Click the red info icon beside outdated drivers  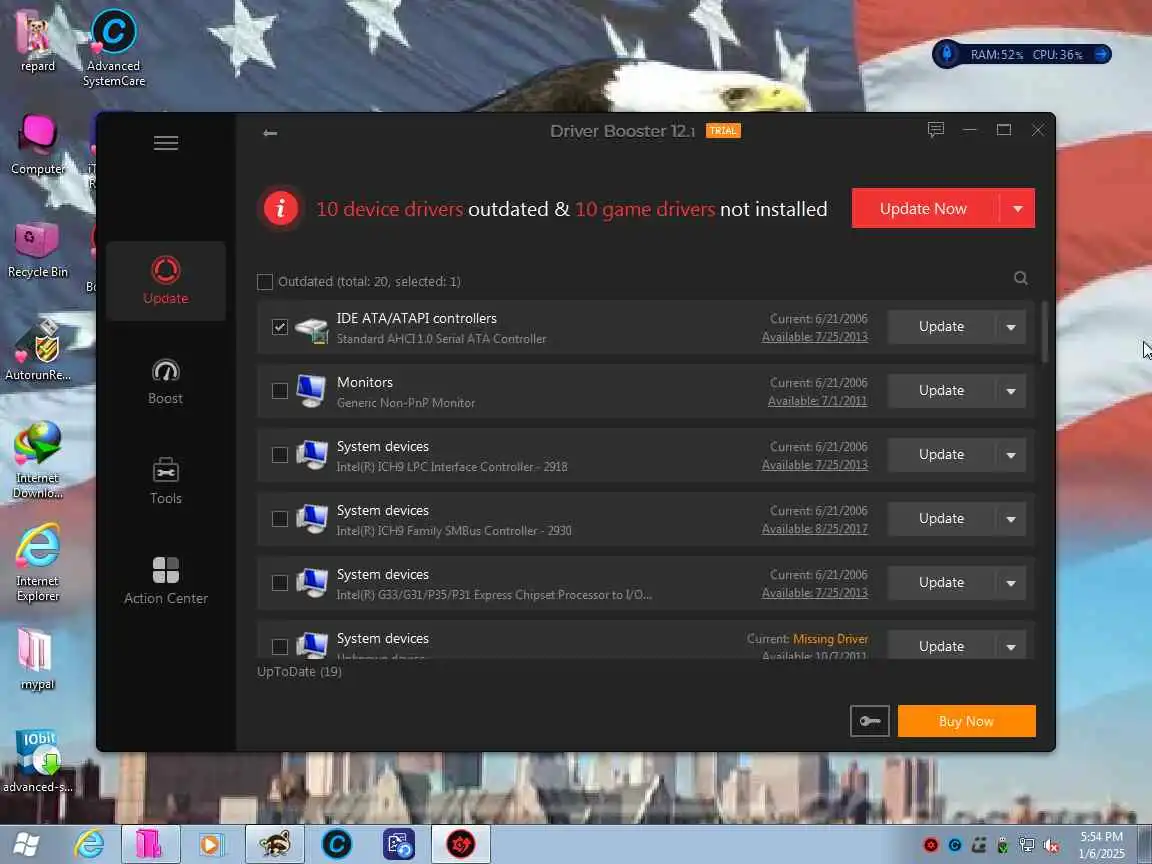pos(280,209)
